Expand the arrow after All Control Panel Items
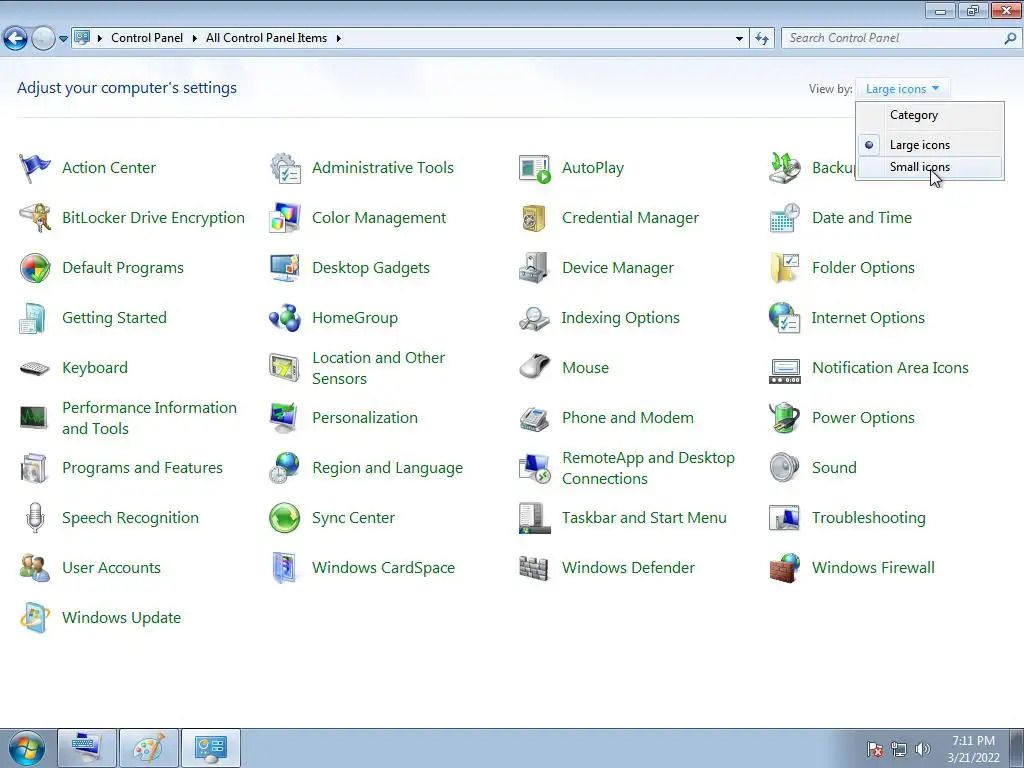Viewport: 1024px width, 768px height. [338, 38]
